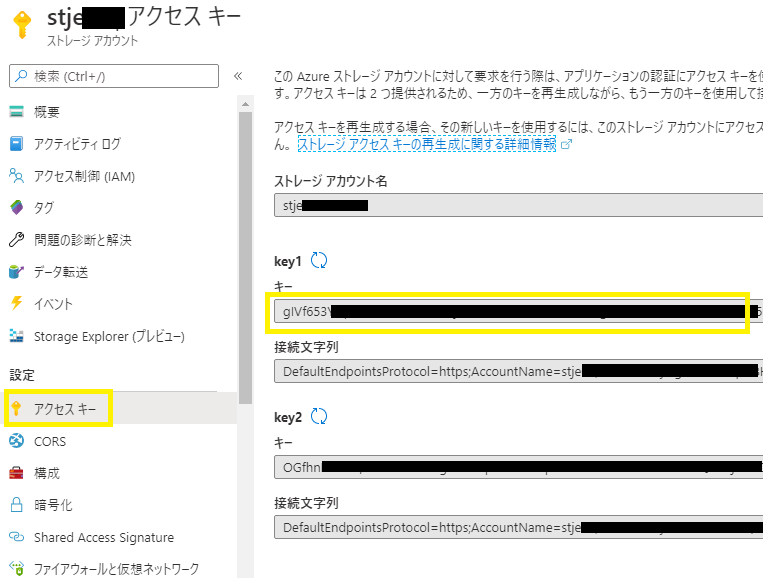Click the wrench icon for 問題の診断と解決
Screen dimensions: 763x578
tap(17, 239)
